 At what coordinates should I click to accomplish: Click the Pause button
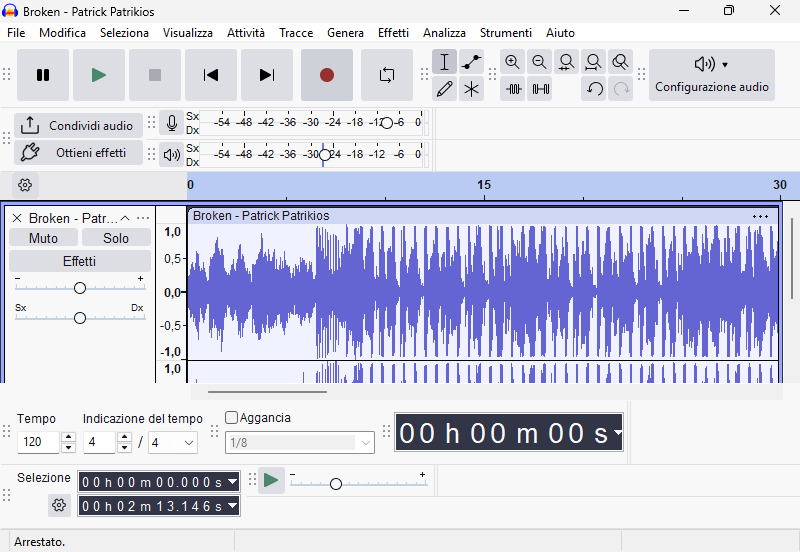click(43, 75)
